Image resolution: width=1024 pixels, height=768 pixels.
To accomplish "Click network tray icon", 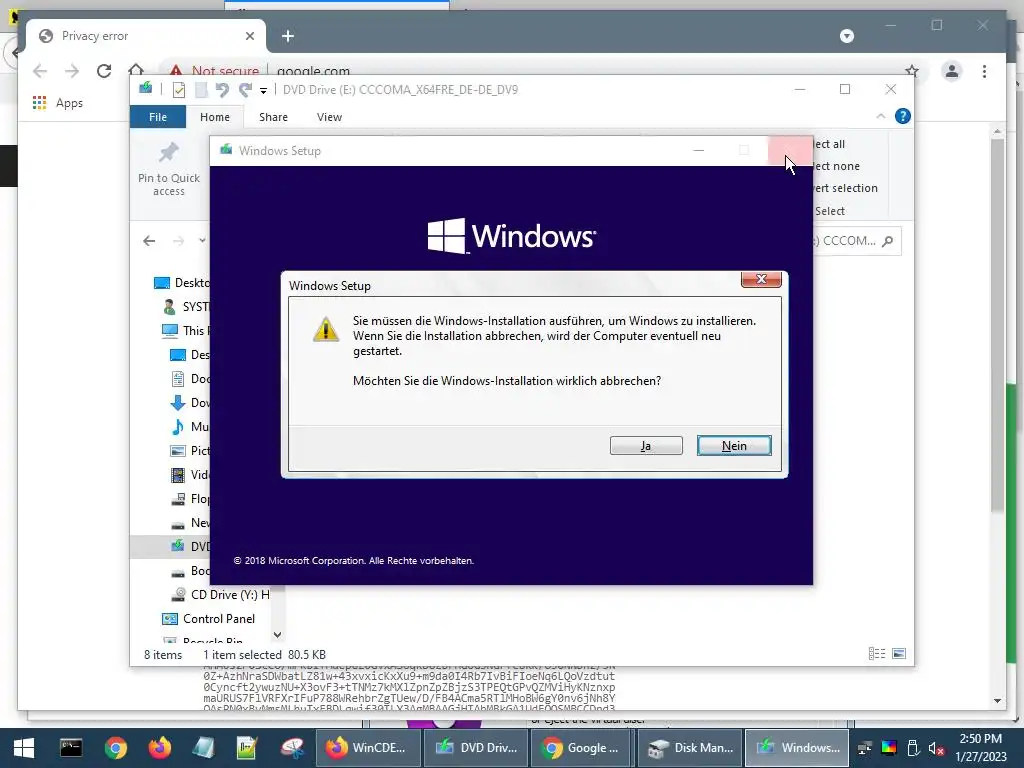I will point(865,748).
